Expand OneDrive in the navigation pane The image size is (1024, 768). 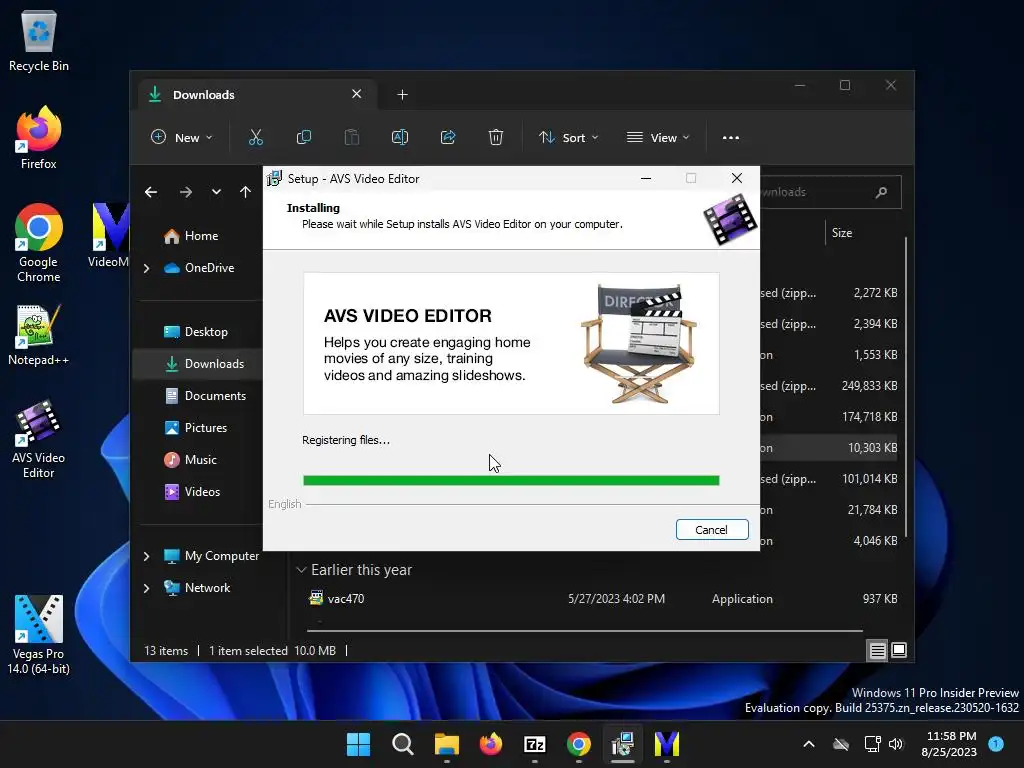tap(146, 268)
